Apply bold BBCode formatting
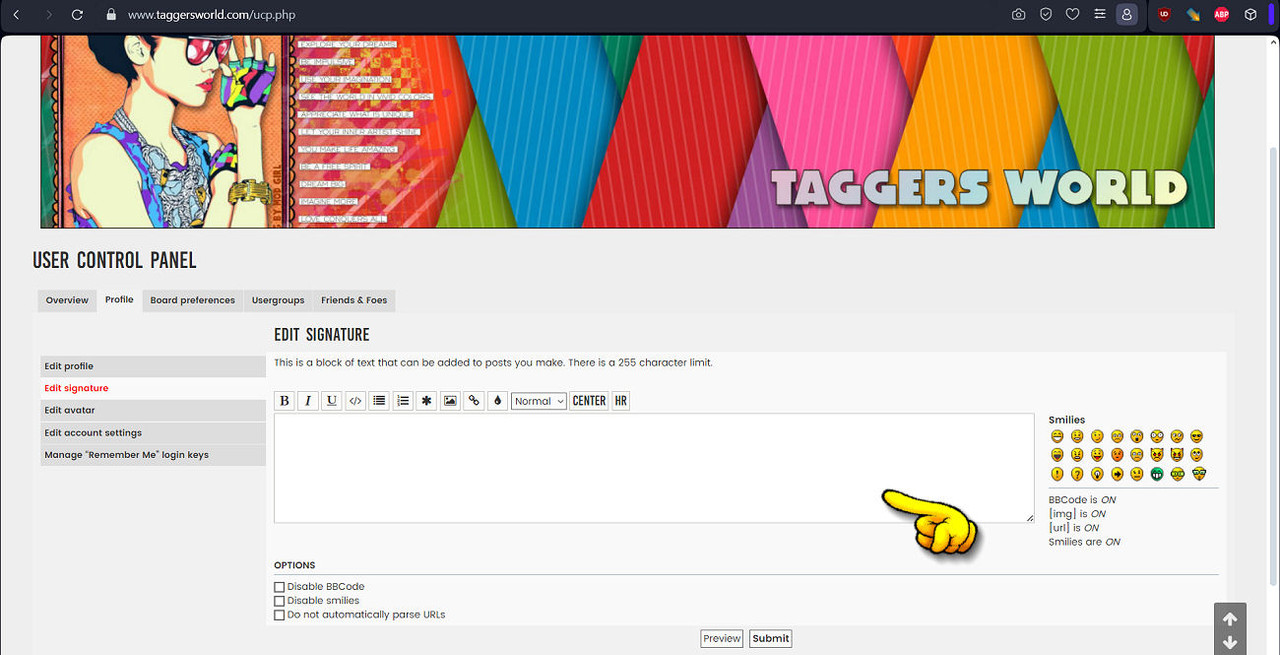The image size is (1280, 655). click(284, 401)
